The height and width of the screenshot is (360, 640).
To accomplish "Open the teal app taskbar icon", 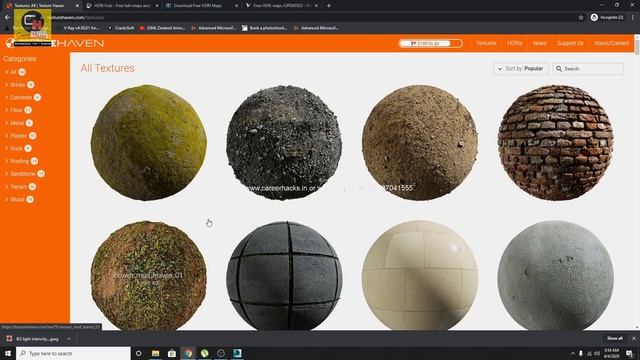I will [x=237, y=353].
